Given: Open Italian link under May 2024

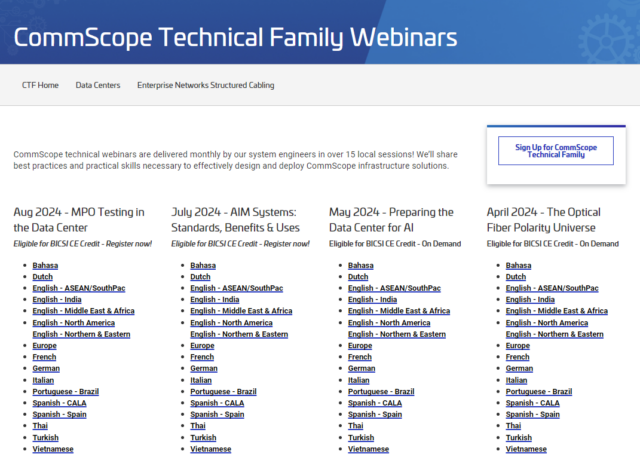Looking at the screenshot, I should (x=358, y=380).
